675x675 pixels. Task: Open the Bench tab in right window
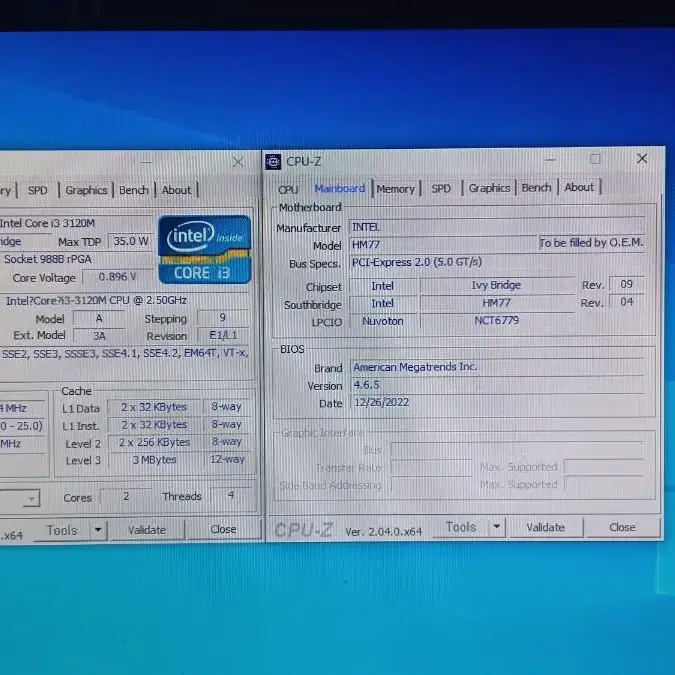click(536, 188)
